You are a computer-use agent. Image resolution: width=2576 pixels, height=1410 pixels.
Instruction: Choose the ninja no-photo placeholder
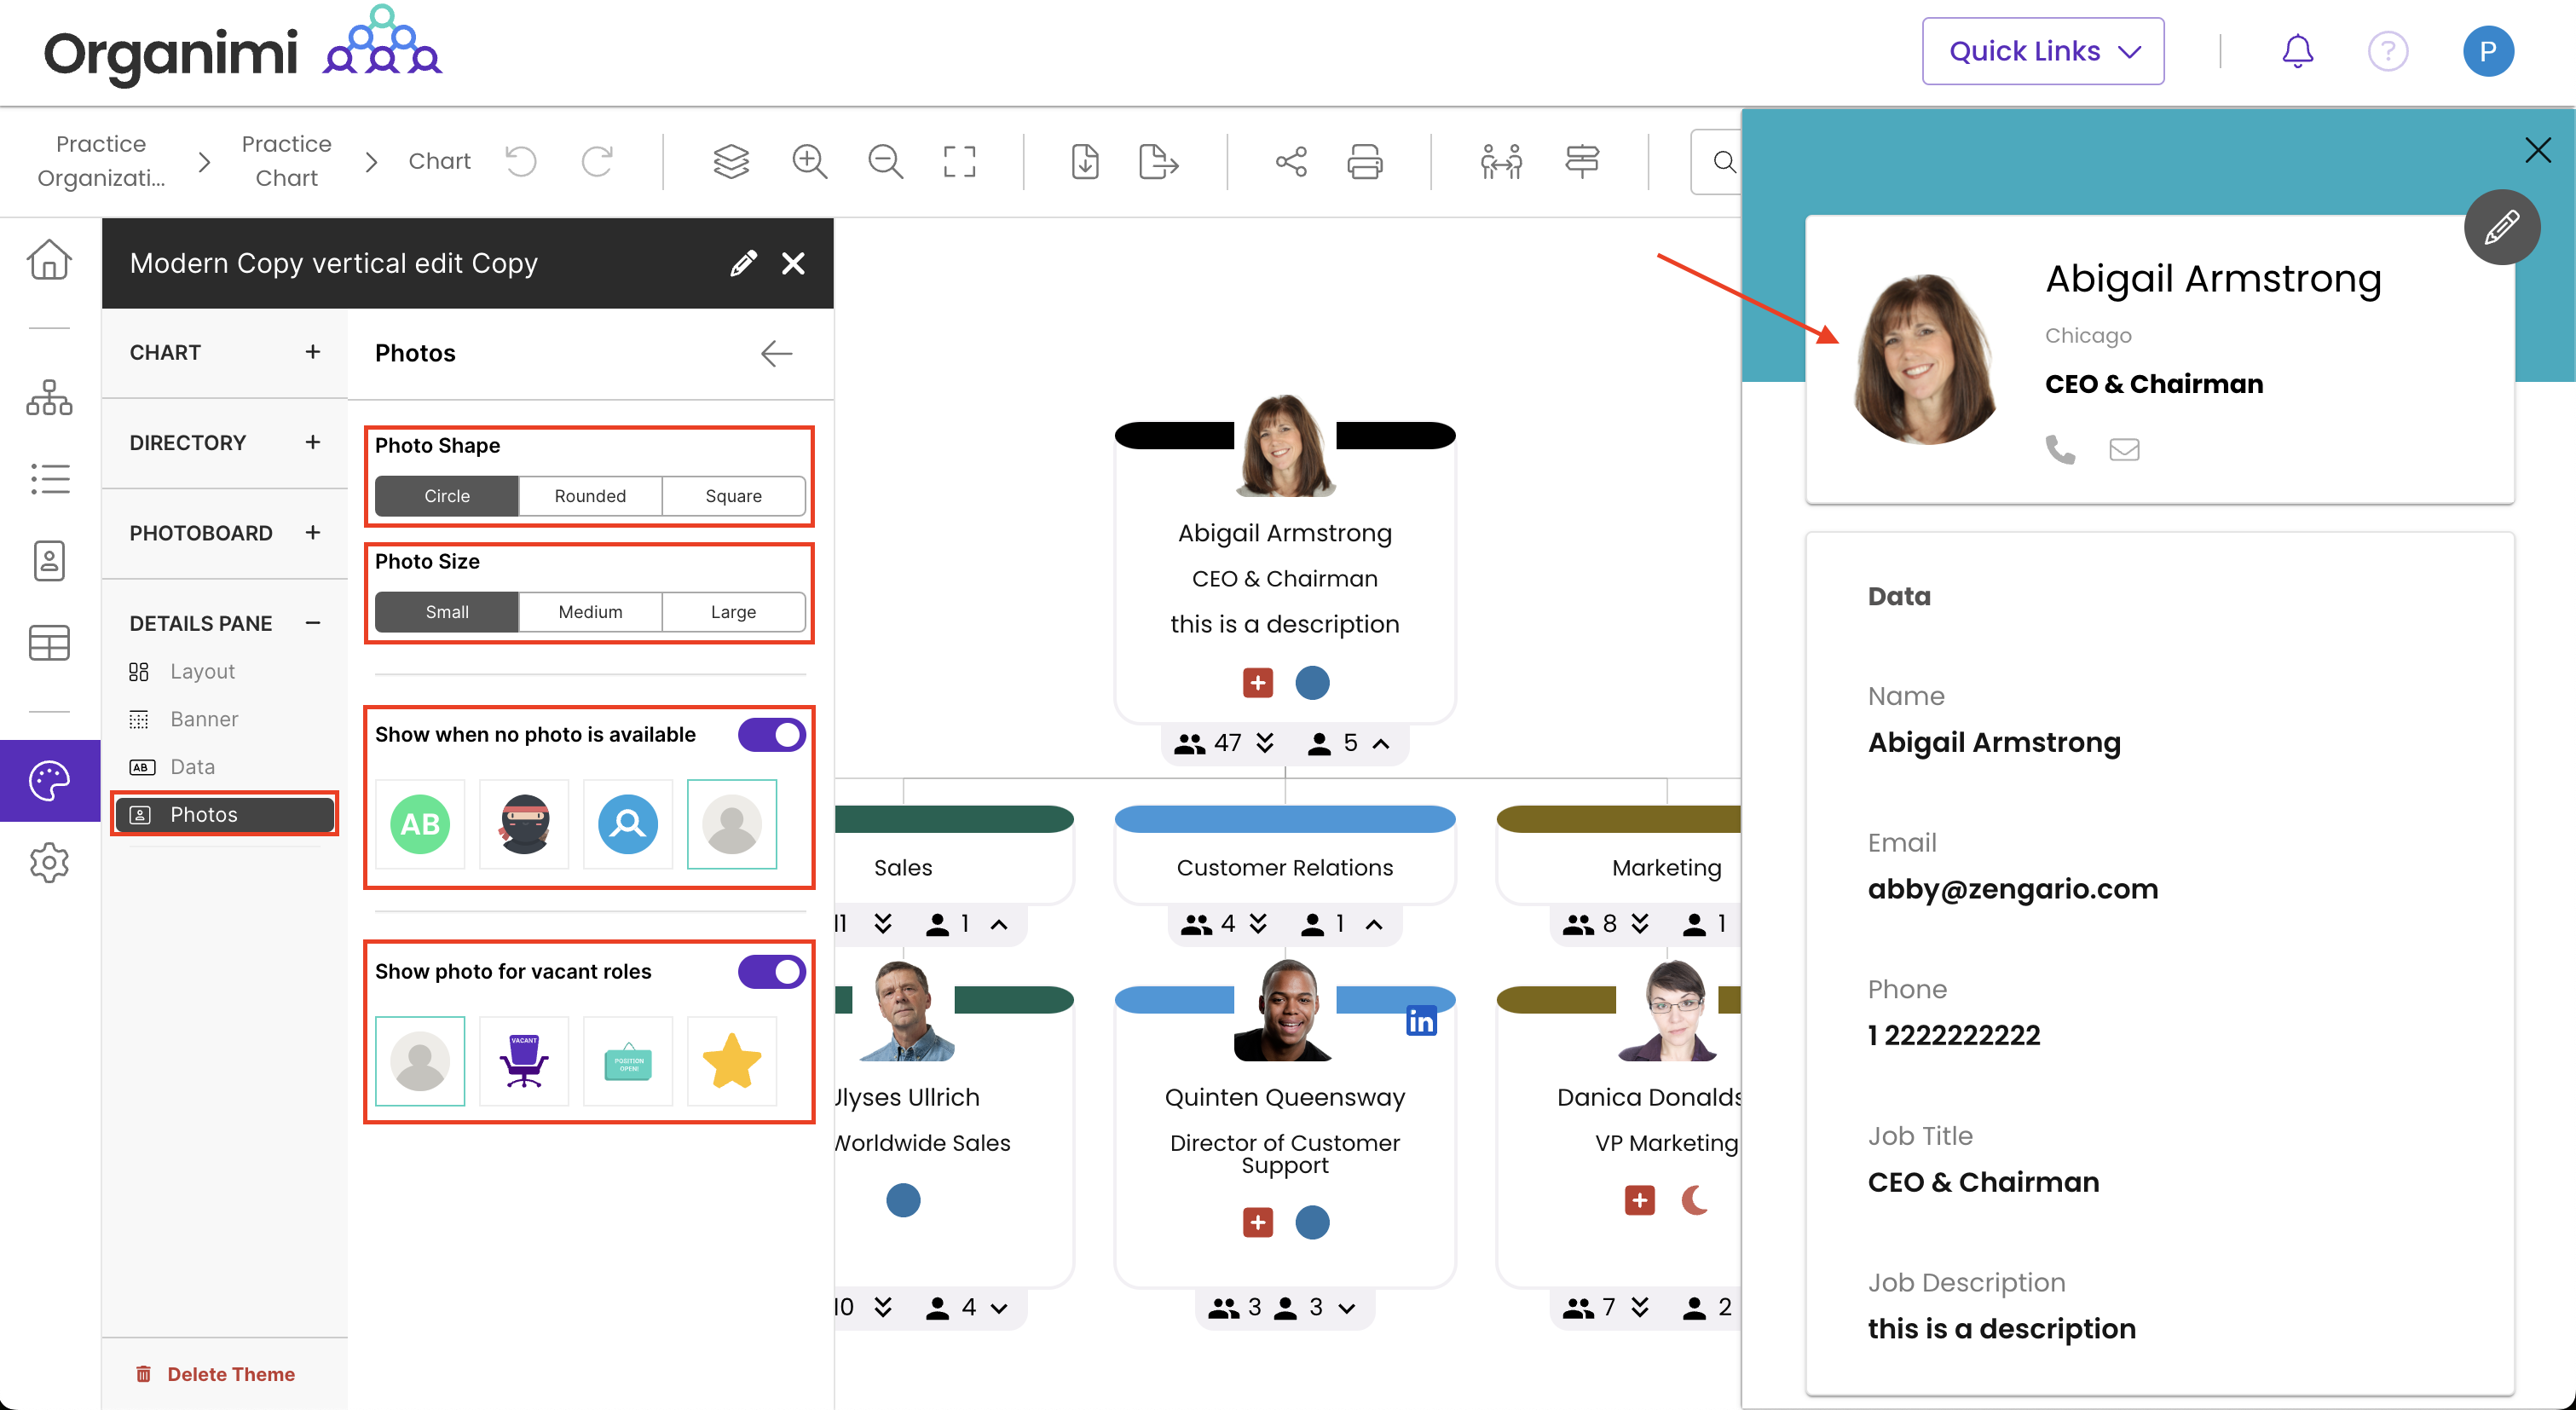pos(524,825)
